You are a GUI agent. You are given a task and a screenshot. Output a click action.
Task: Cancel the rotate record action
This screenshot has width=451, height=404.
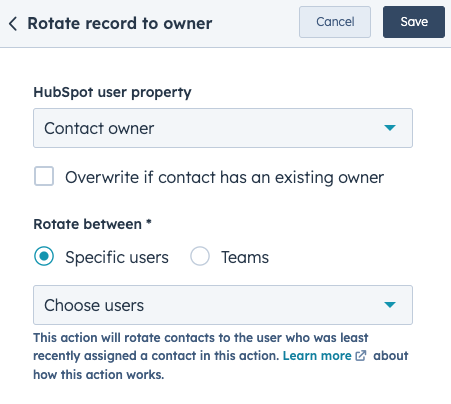[335, 22]
